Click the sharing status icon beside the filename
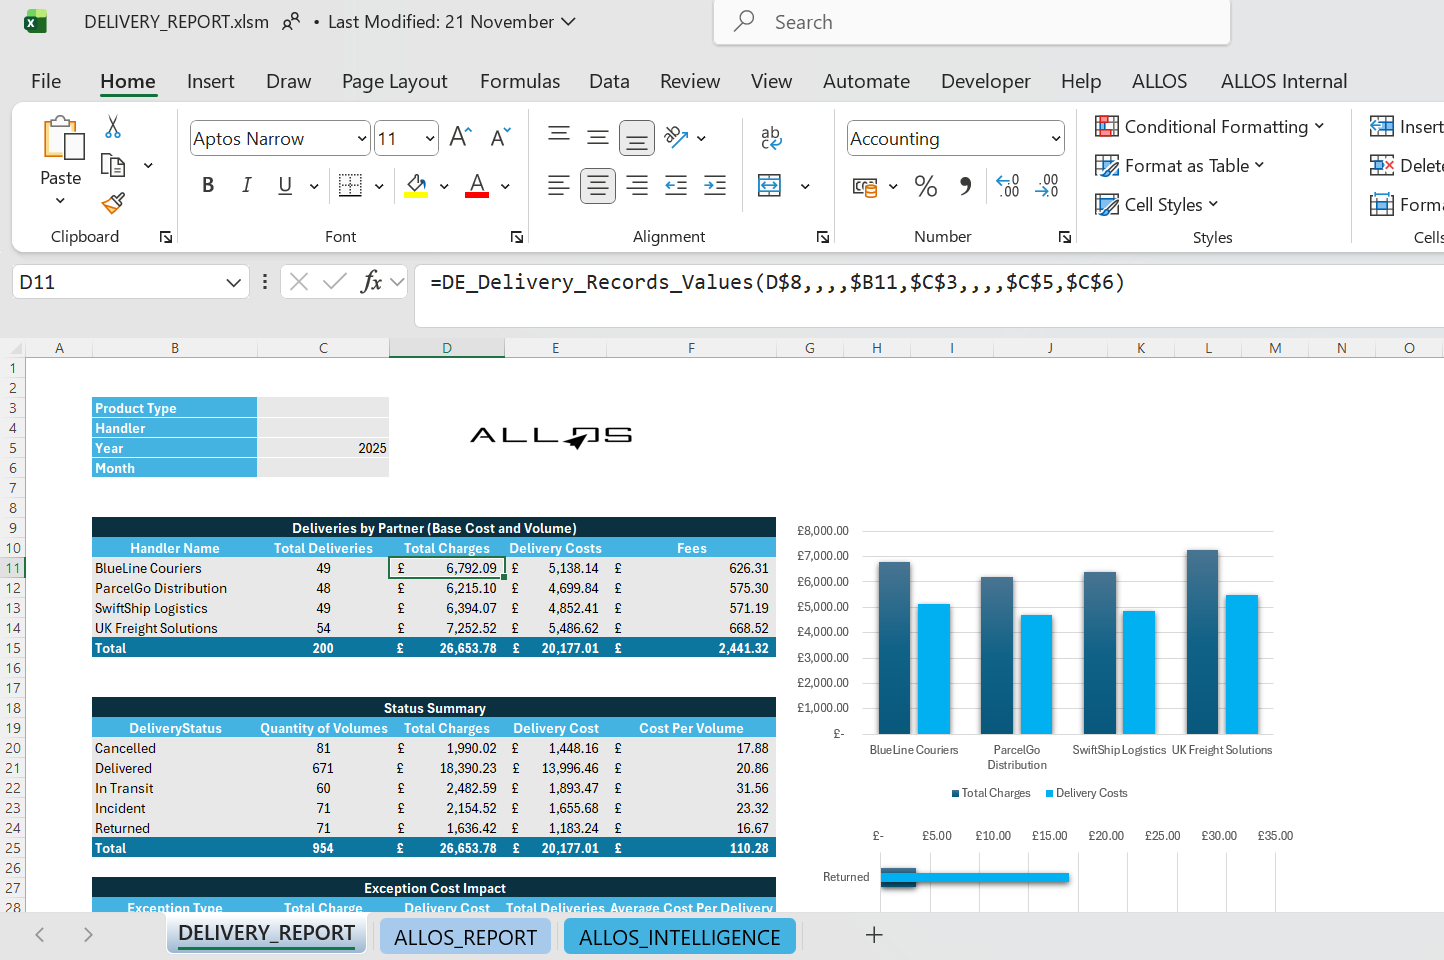This screenshot has width=1444, height=960. click(291, 22)
